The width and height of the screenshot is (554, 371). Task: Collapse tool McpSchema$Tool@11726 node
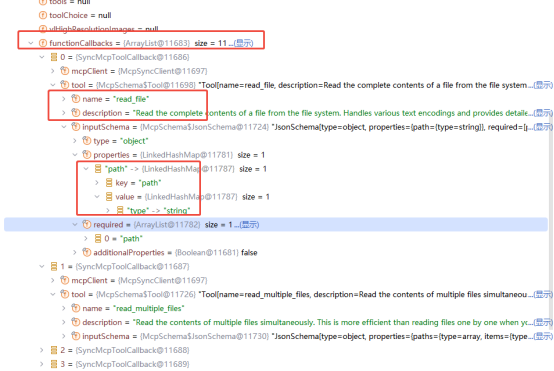coord(53,294)
